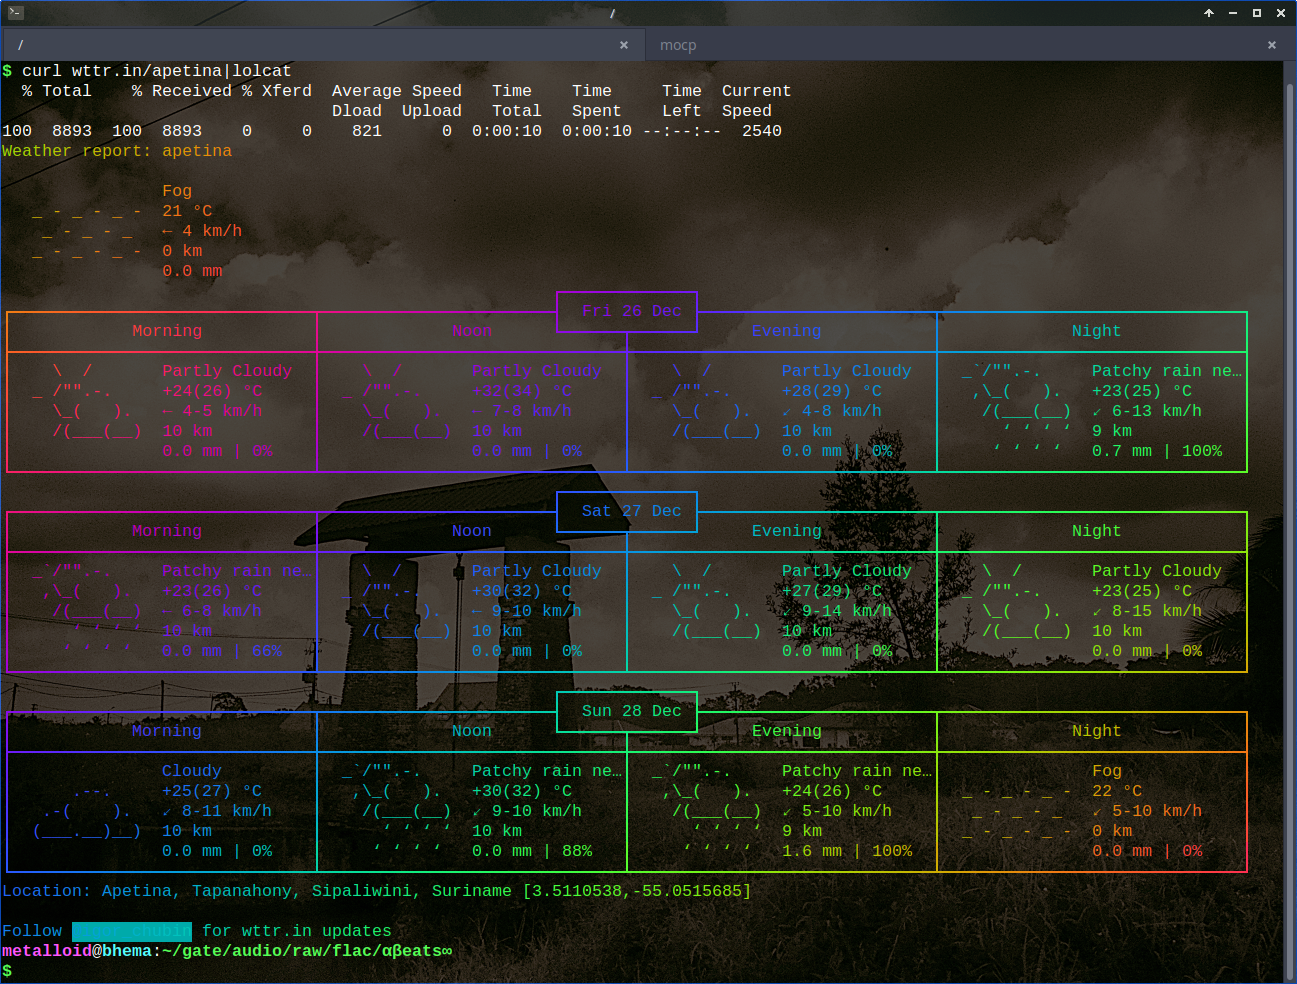
Task: Close the terminal window
Action: click(1280, 13)
